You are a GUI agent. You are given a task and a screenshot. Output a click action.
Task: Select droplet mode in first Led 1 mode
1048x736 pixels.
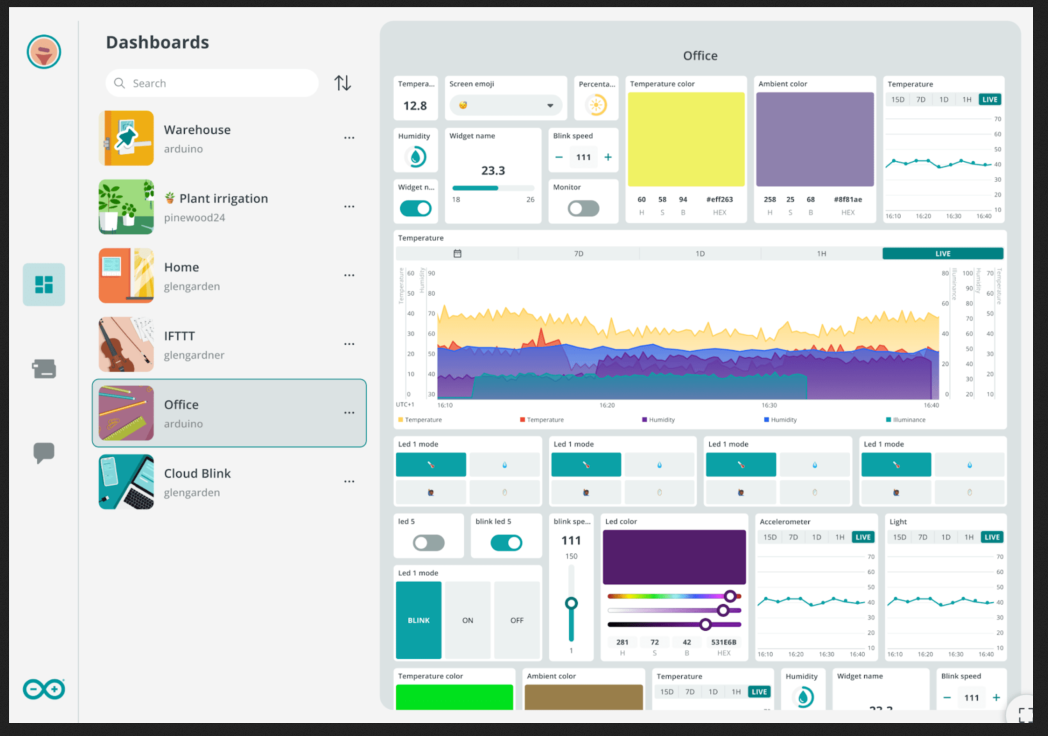pyautogui.click(x=505, y=465)
